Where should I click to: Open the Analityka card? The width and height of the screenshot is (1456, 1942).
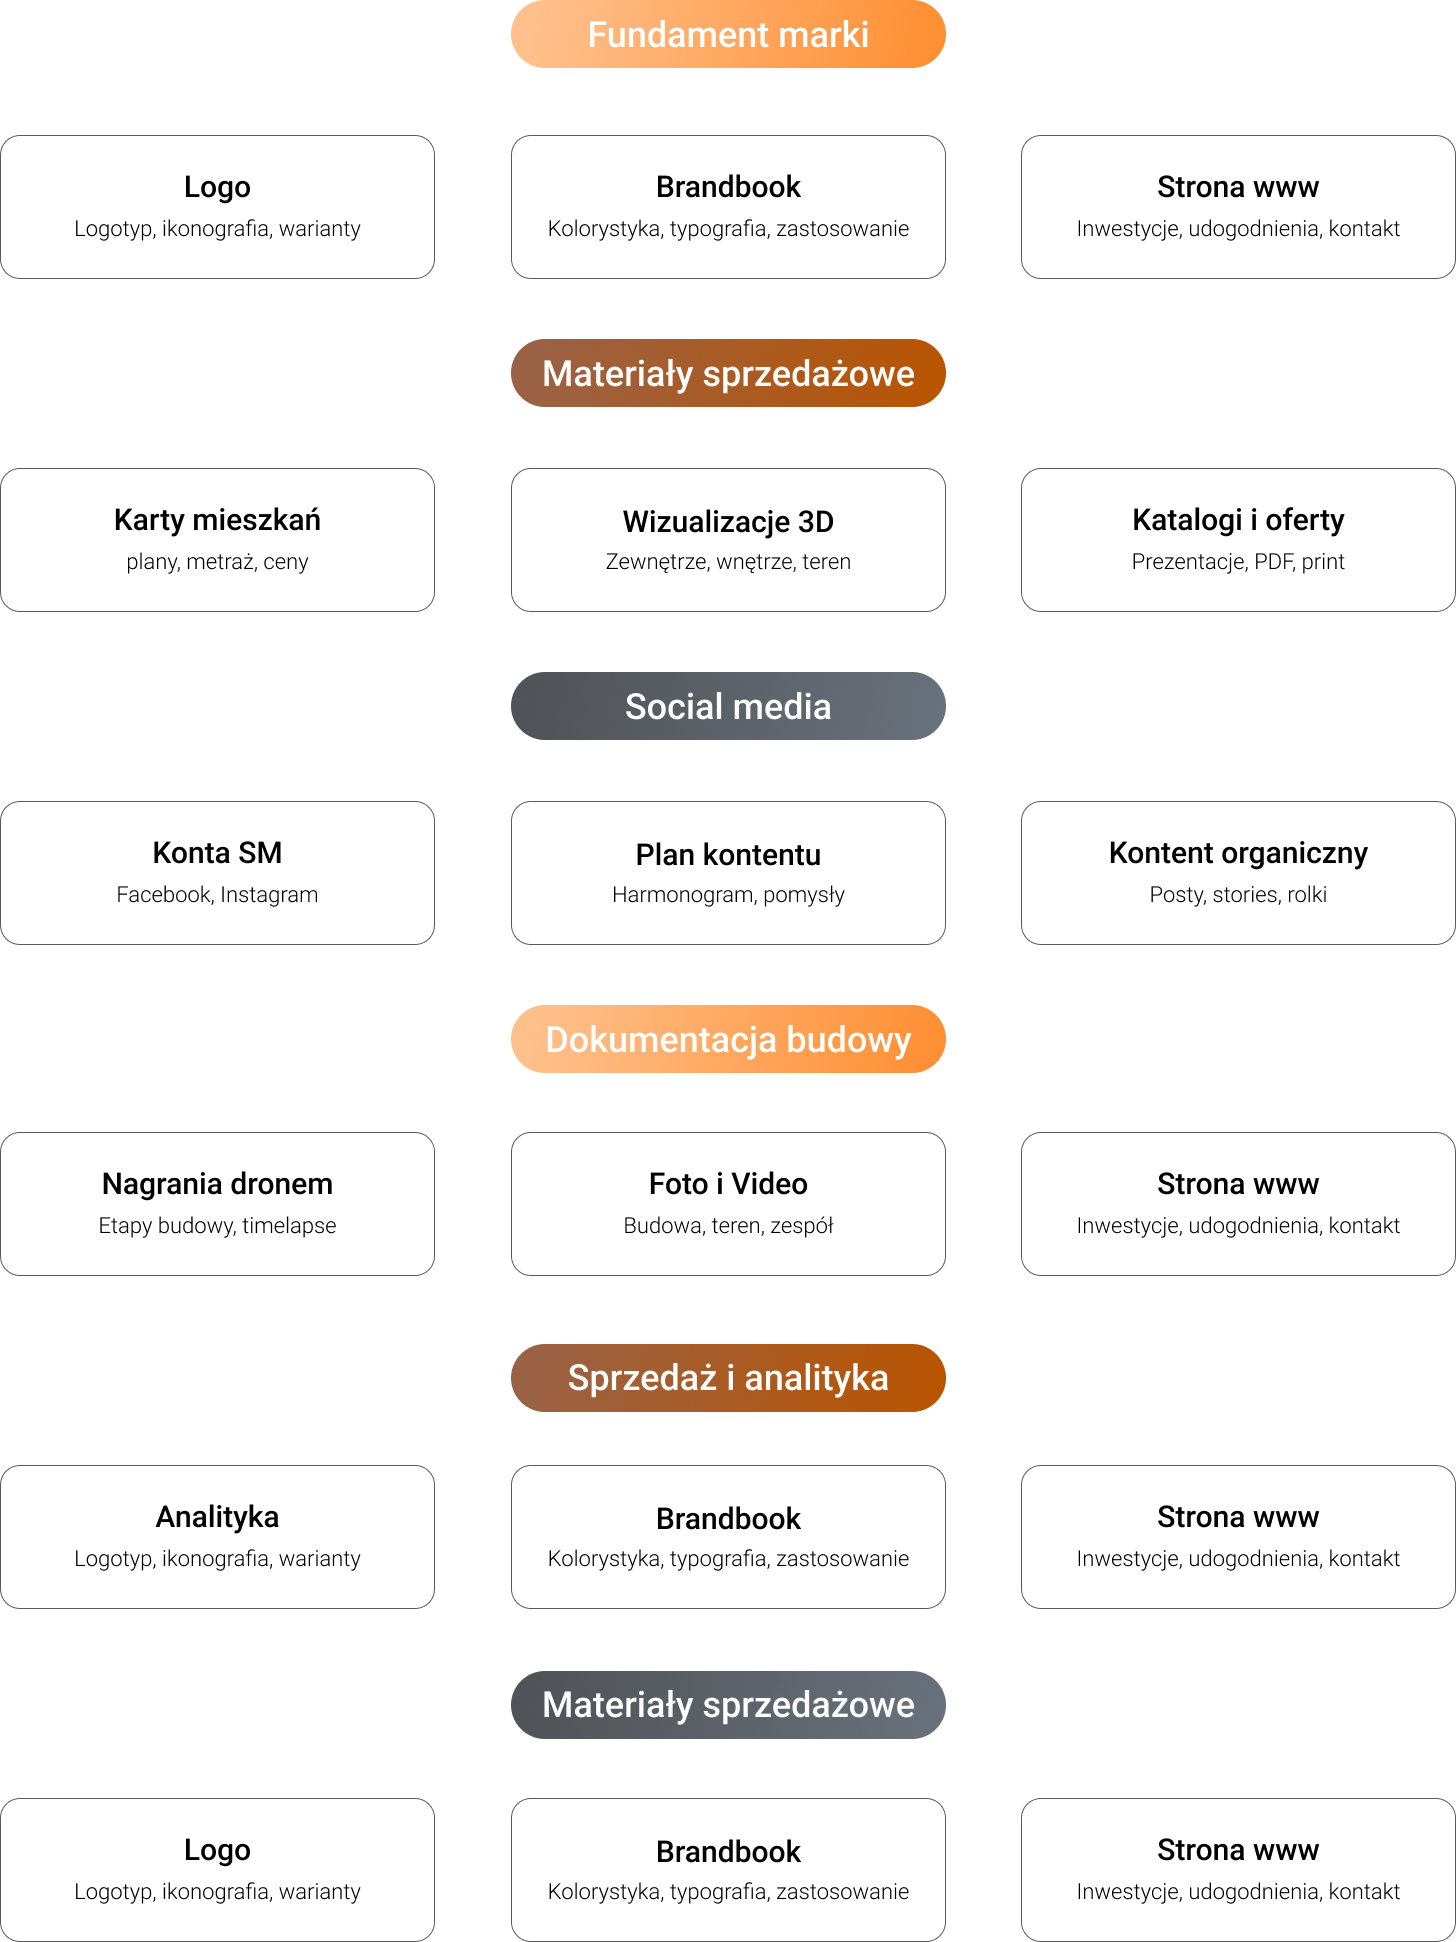click(x=218, y=1537)
